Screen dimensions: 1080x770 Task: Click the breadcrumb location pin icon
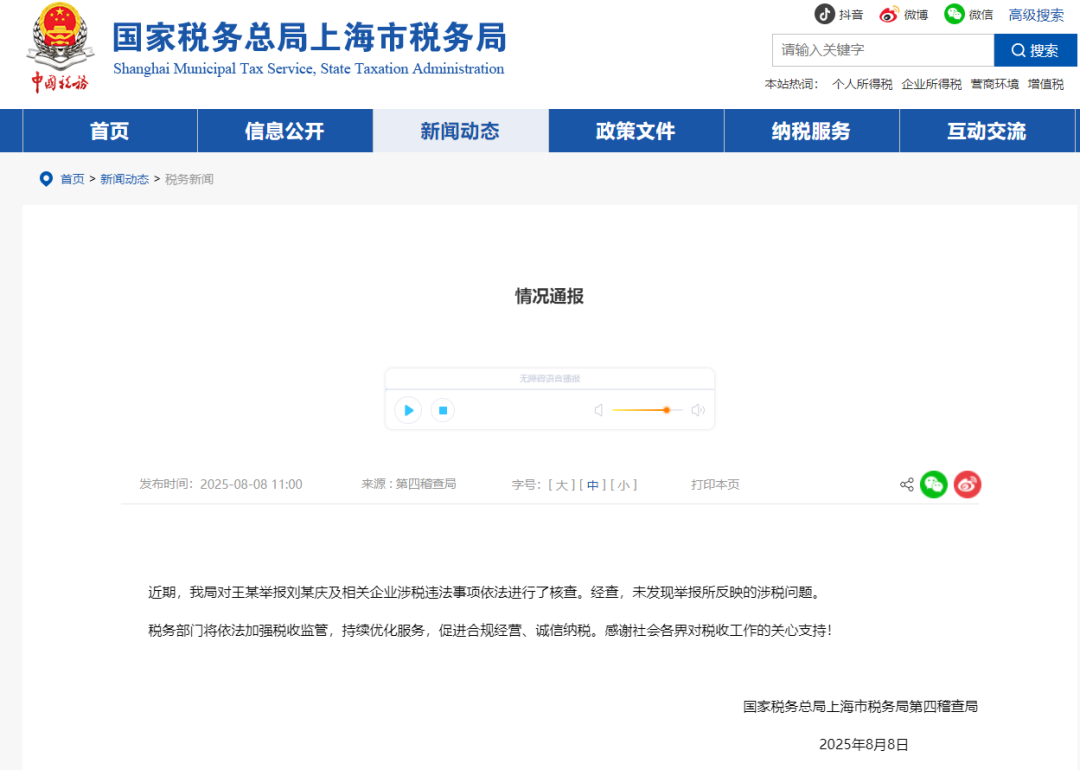pyautogui.click(x=46, y=179)
